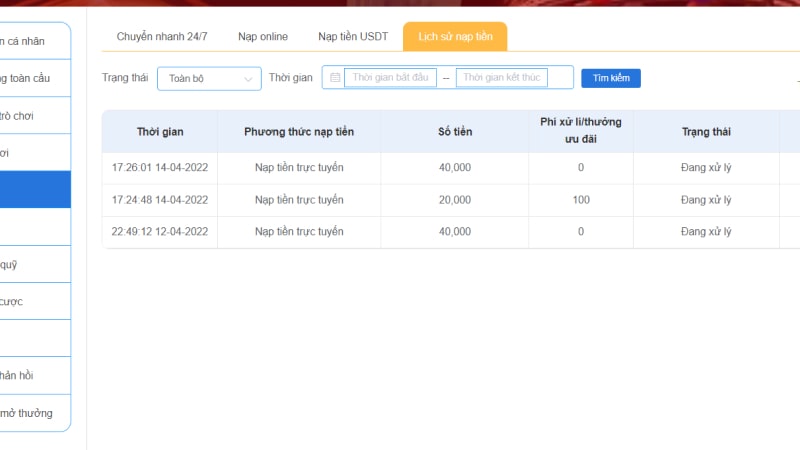
Task: Open the mở thưởng sidebar item
Action: click(35, 413)
